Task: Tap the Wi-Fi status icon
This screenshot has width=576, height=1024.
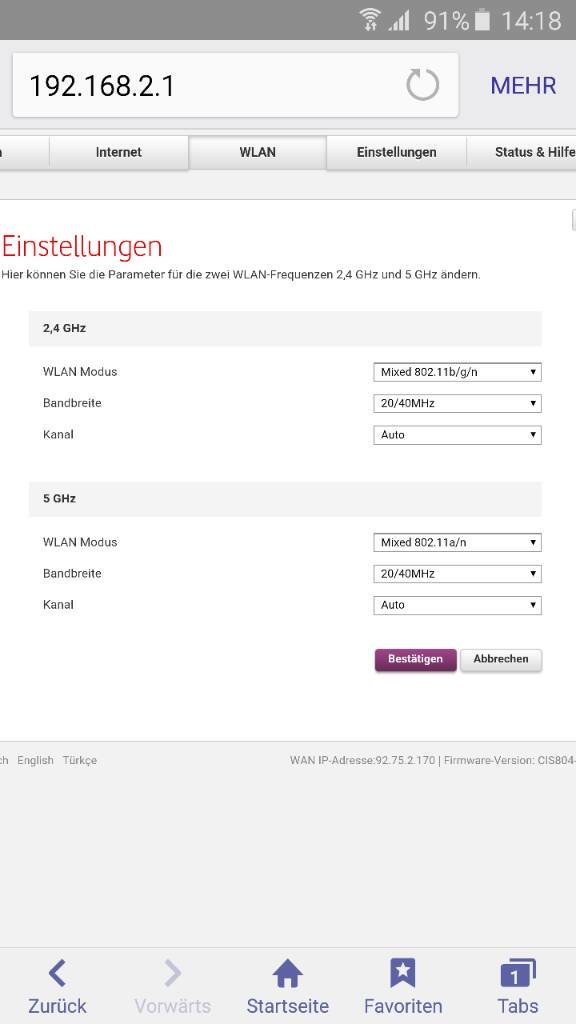Action: click(x=370, y=20)
